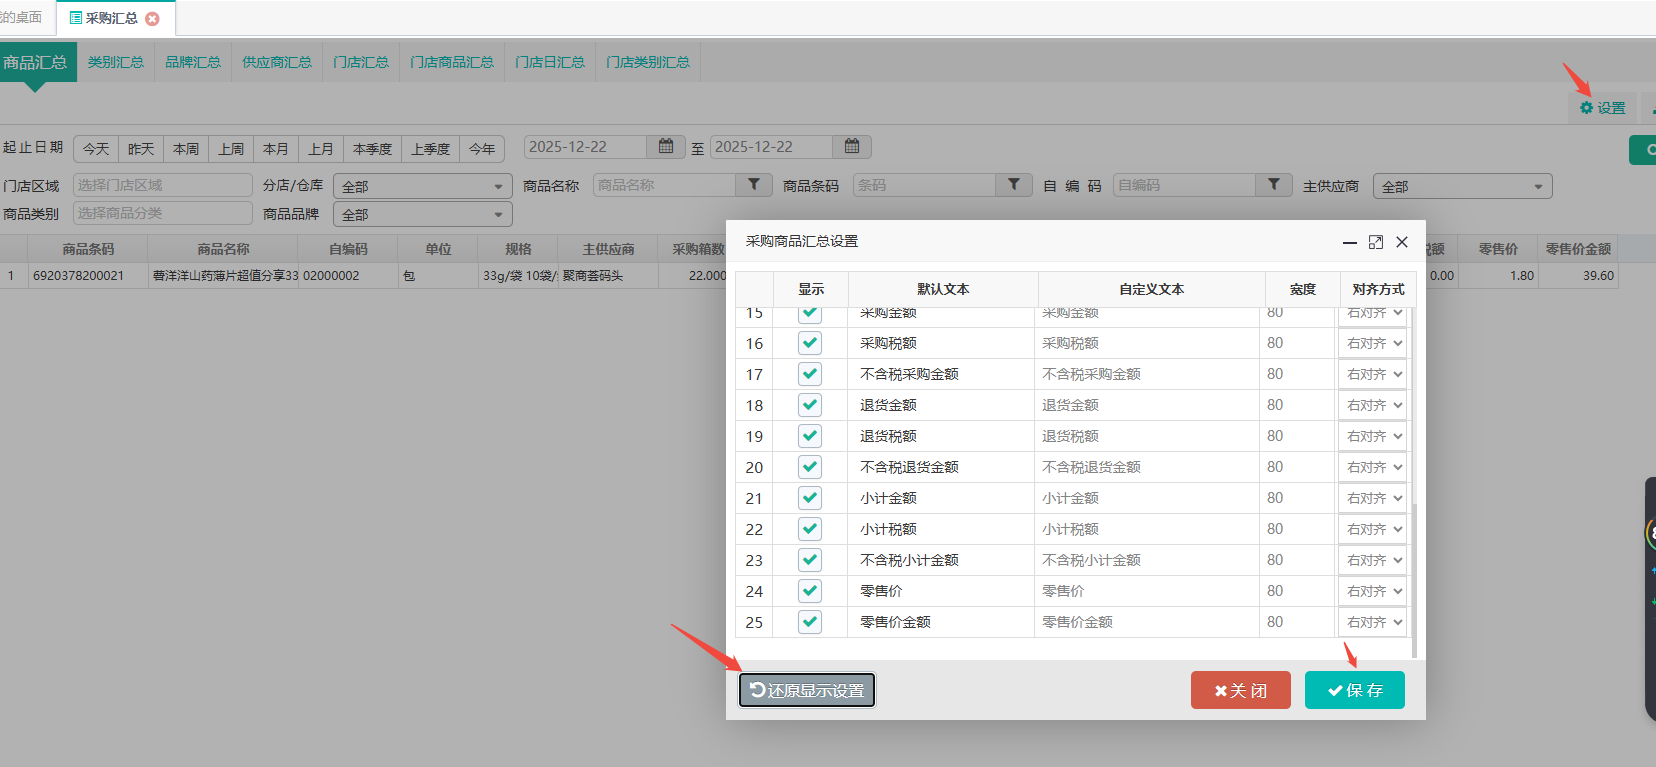Click the product name filter icon
Image resolution: width=1656 pixels, height=767 pixels.
754,185
